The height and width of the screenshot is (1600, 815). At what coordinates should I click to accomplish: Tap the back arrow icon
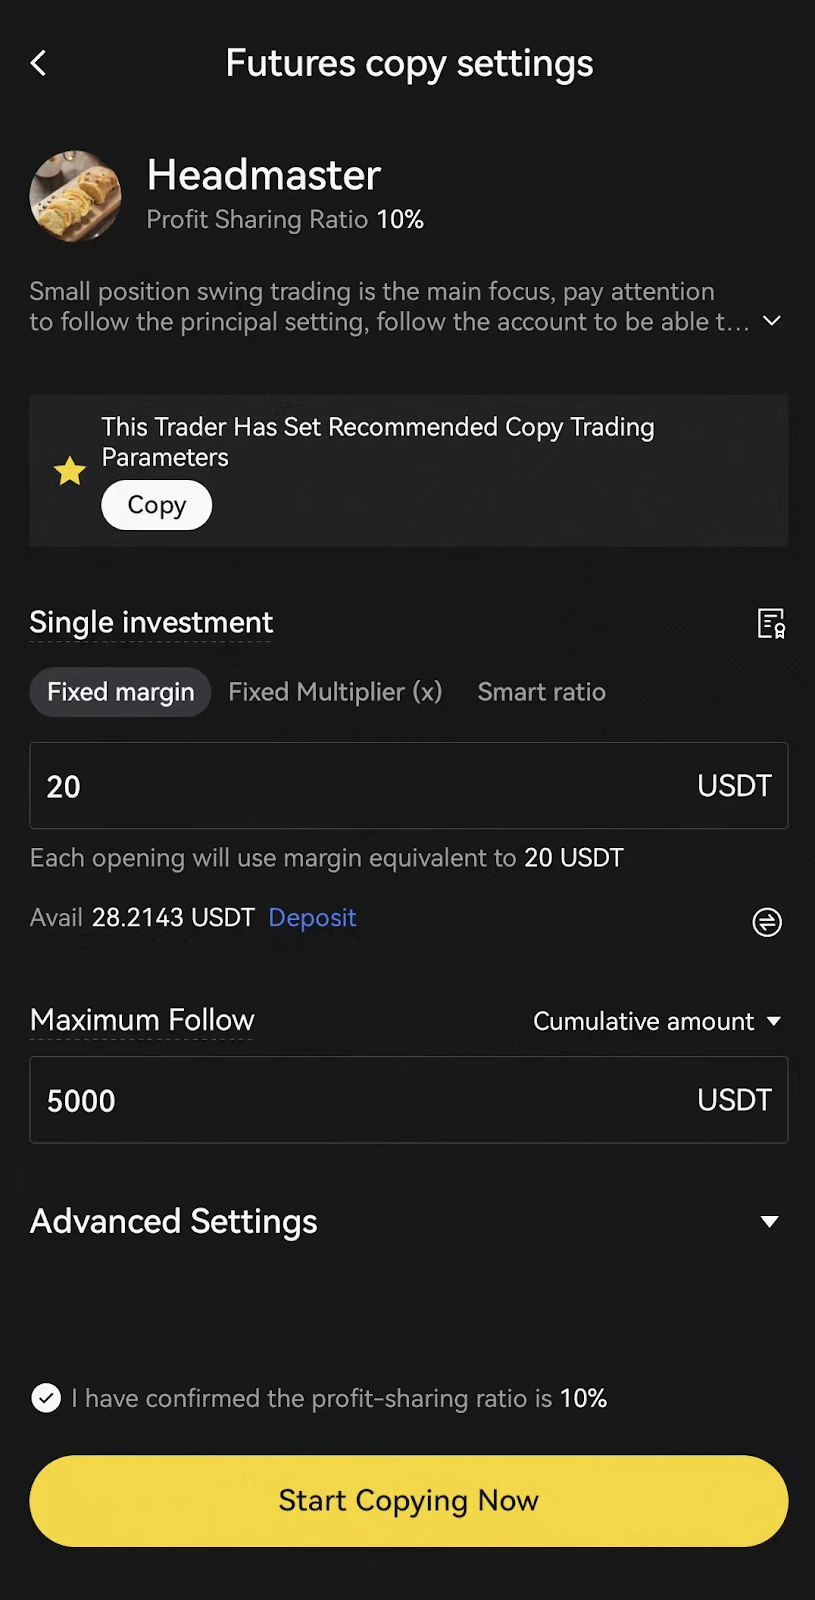pos(39,64)
